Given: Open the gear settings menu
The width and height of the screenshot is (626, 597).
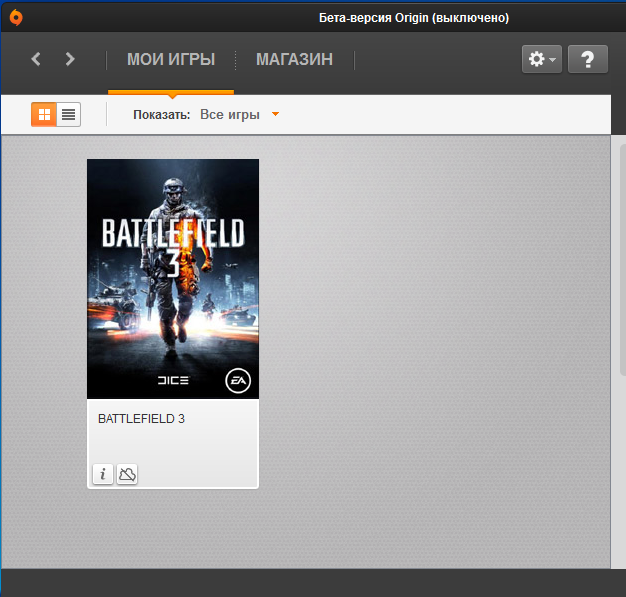Looking at the screenshot, I should (542, 59).
